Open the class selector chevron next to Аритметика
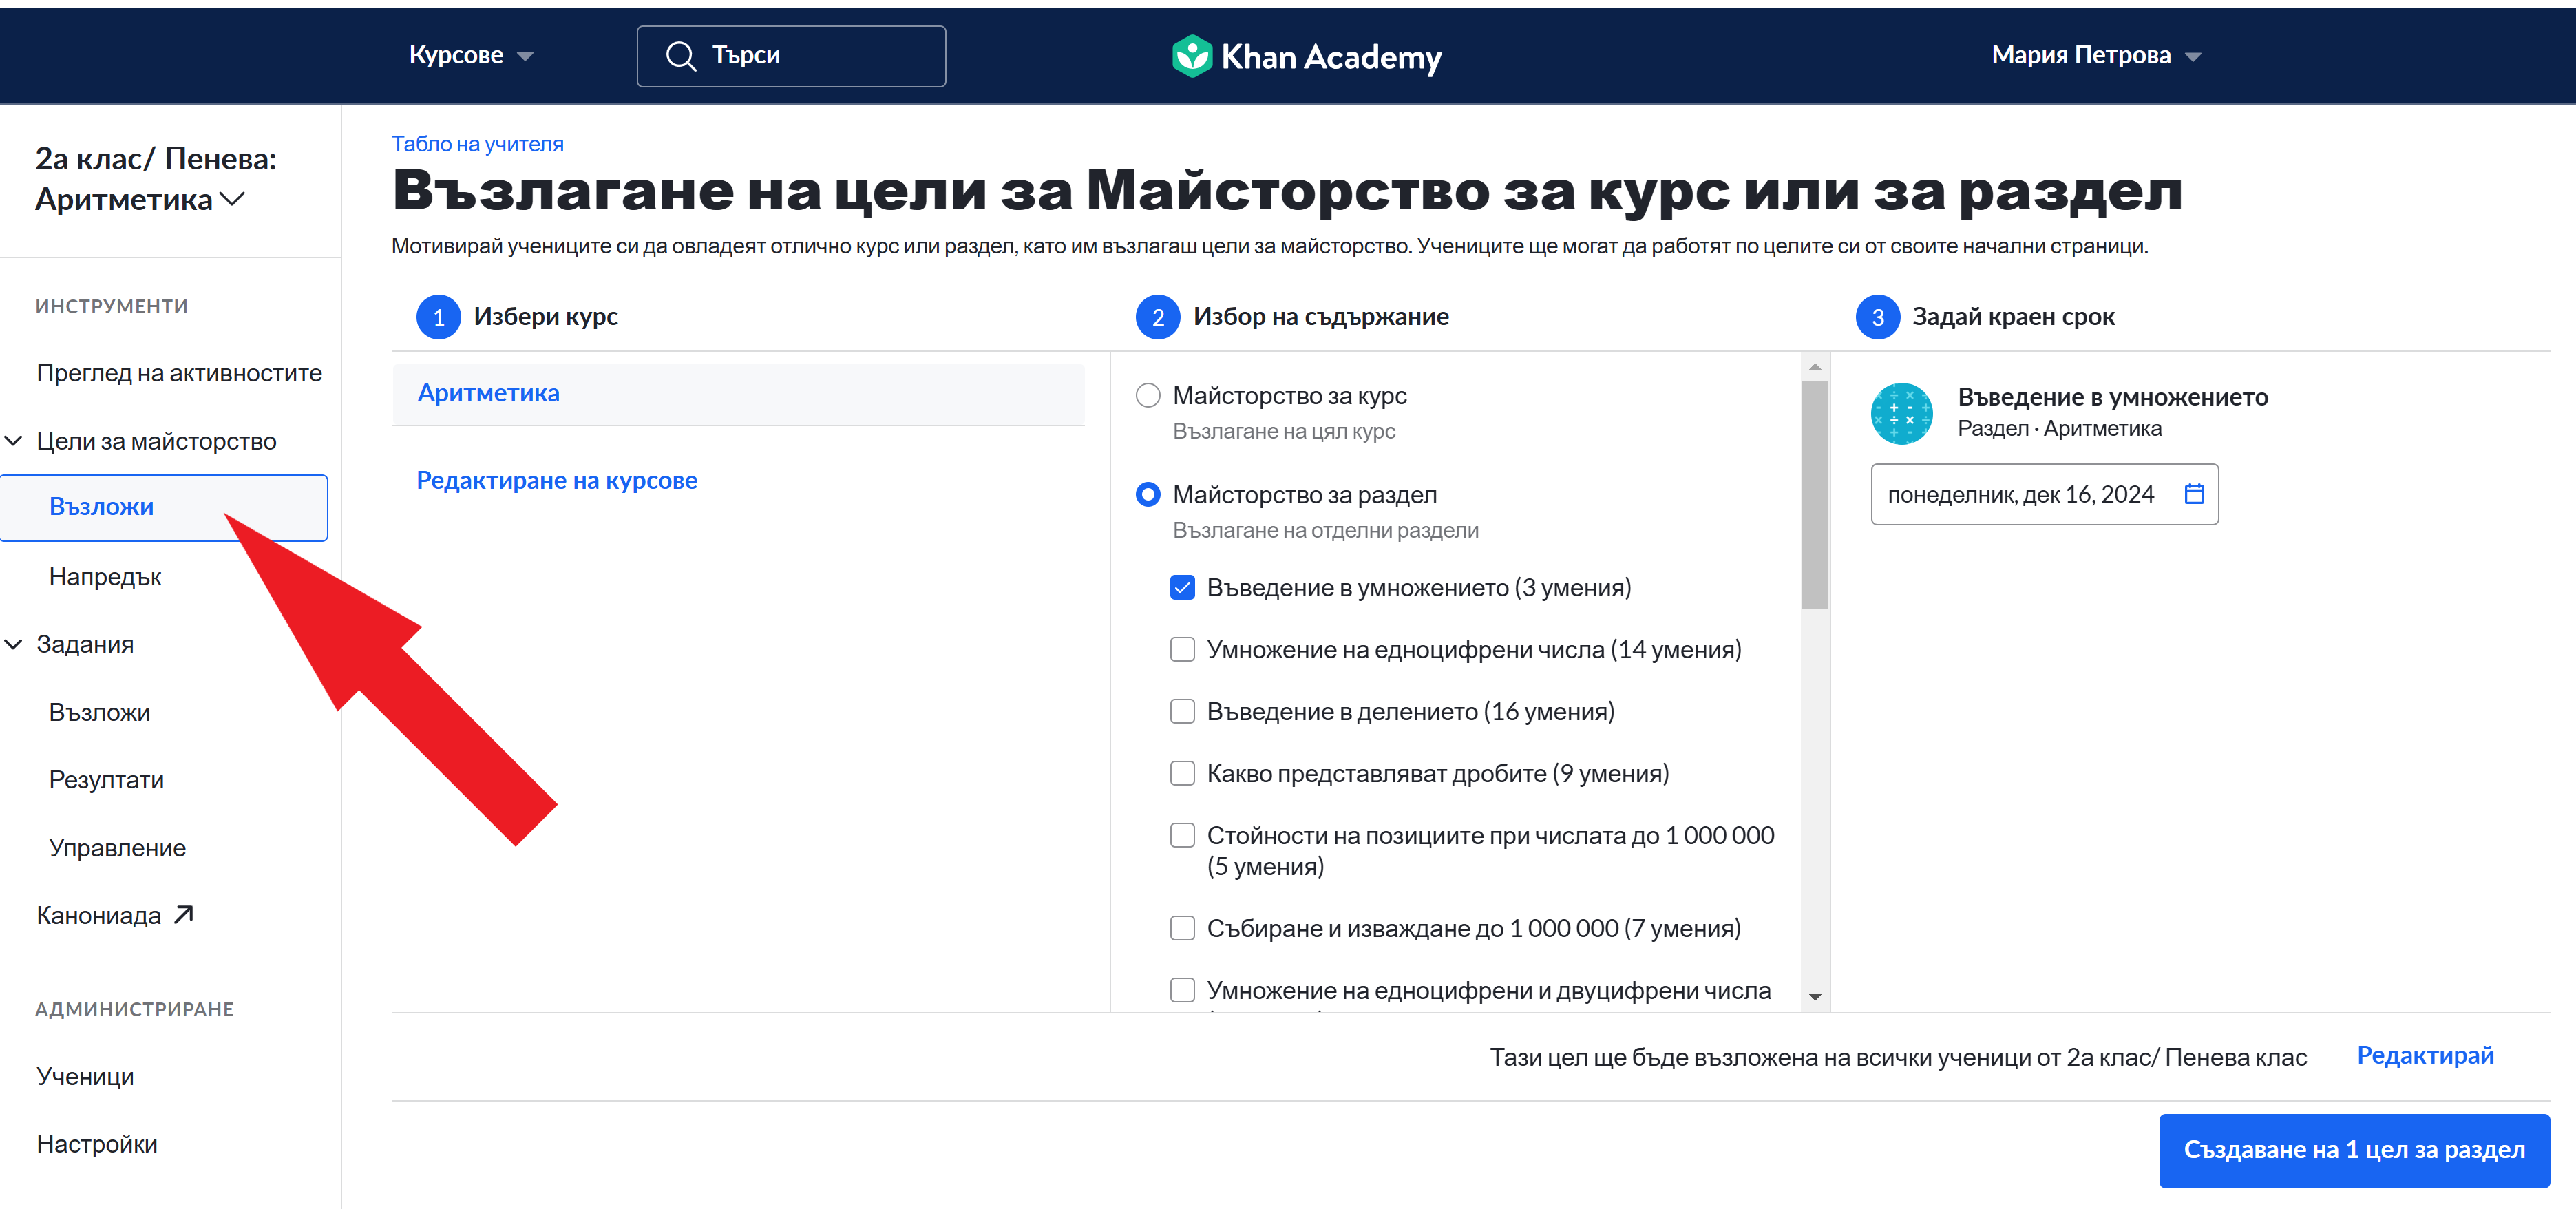 point(232,199)
